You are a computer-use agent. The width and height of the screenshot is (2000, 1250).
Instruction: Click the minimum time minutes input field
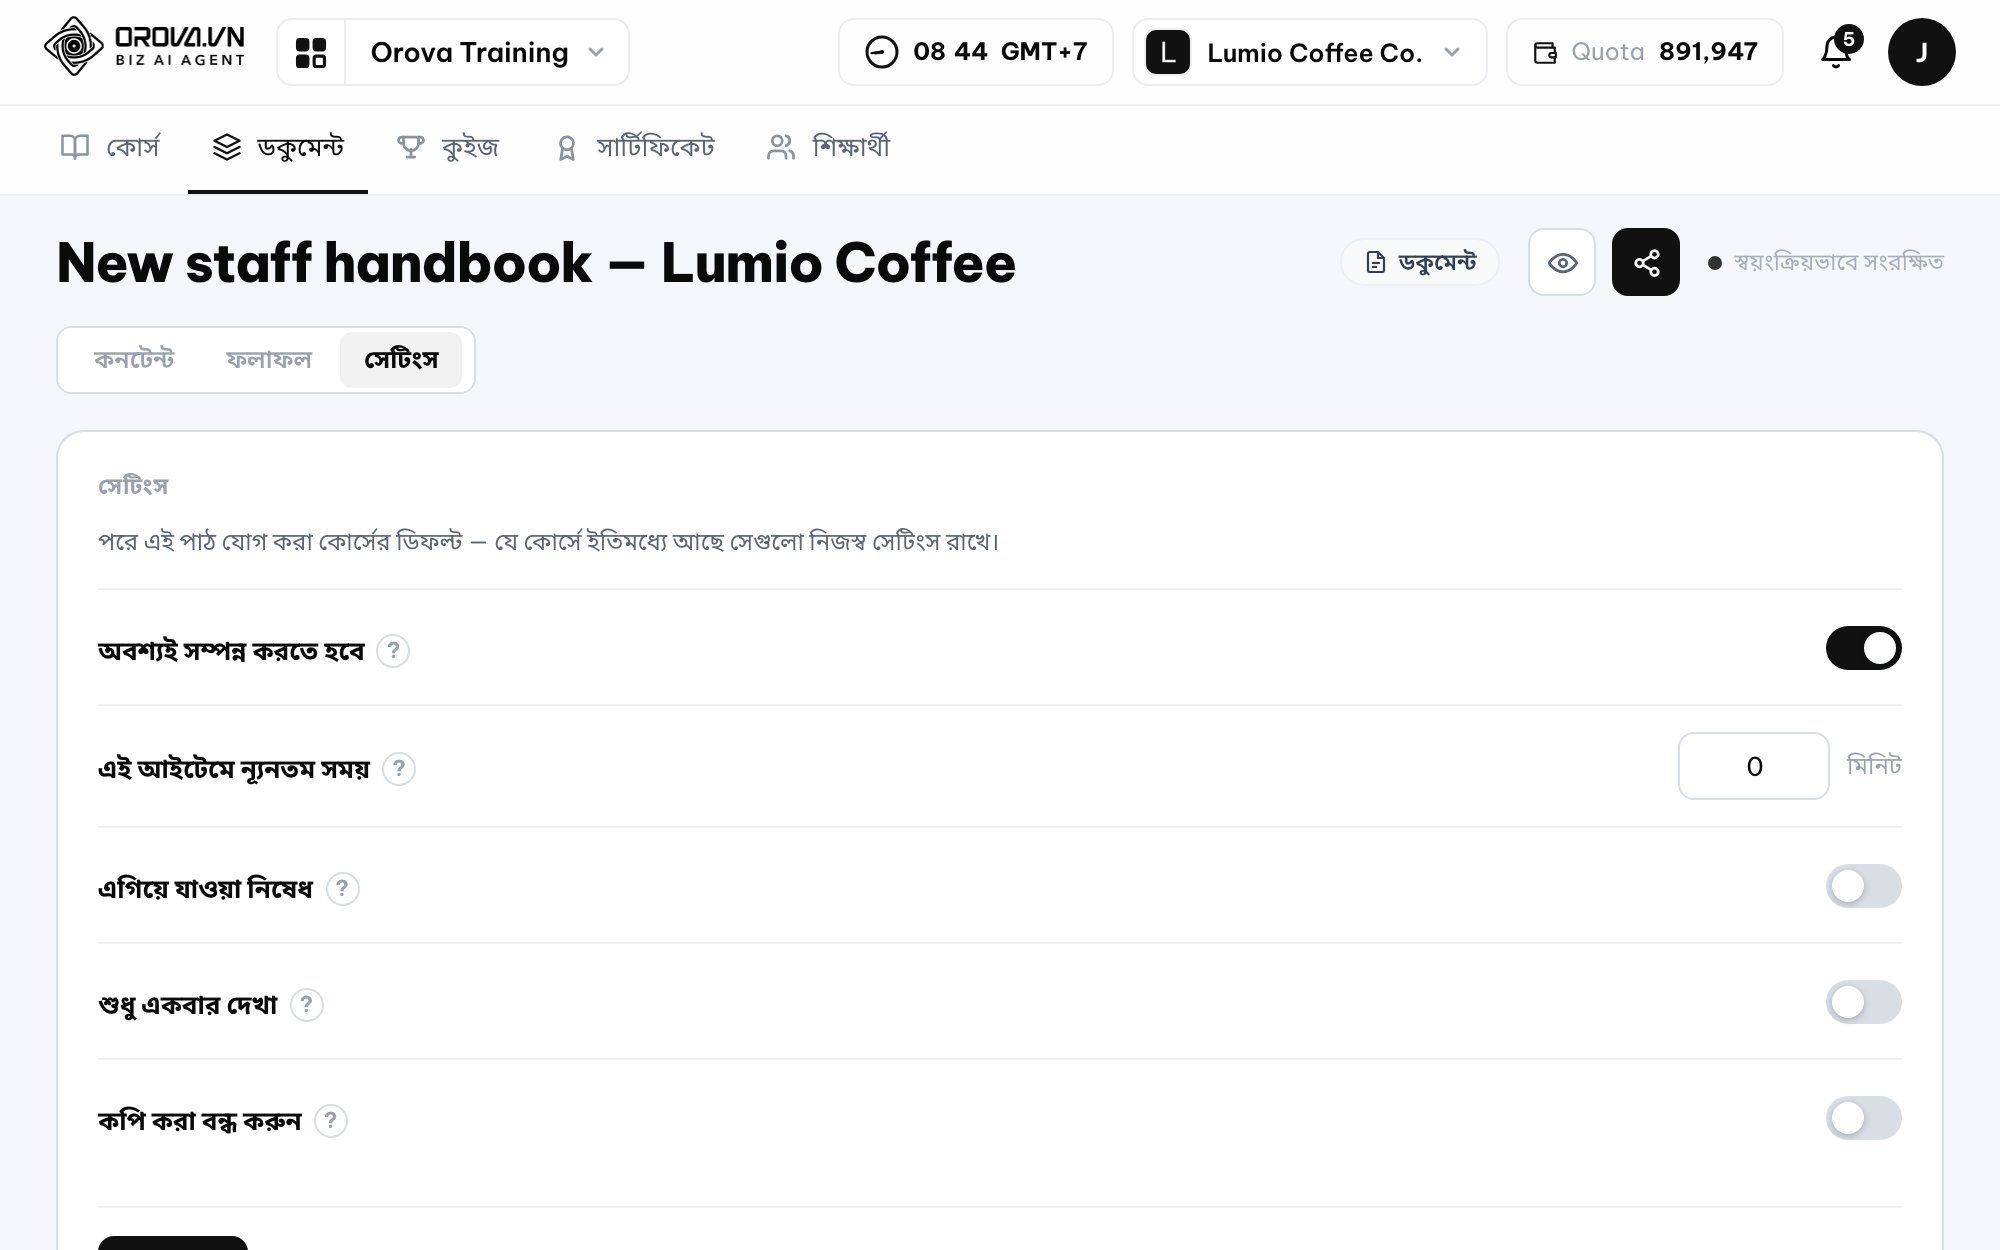click(x=1754, y=766)
